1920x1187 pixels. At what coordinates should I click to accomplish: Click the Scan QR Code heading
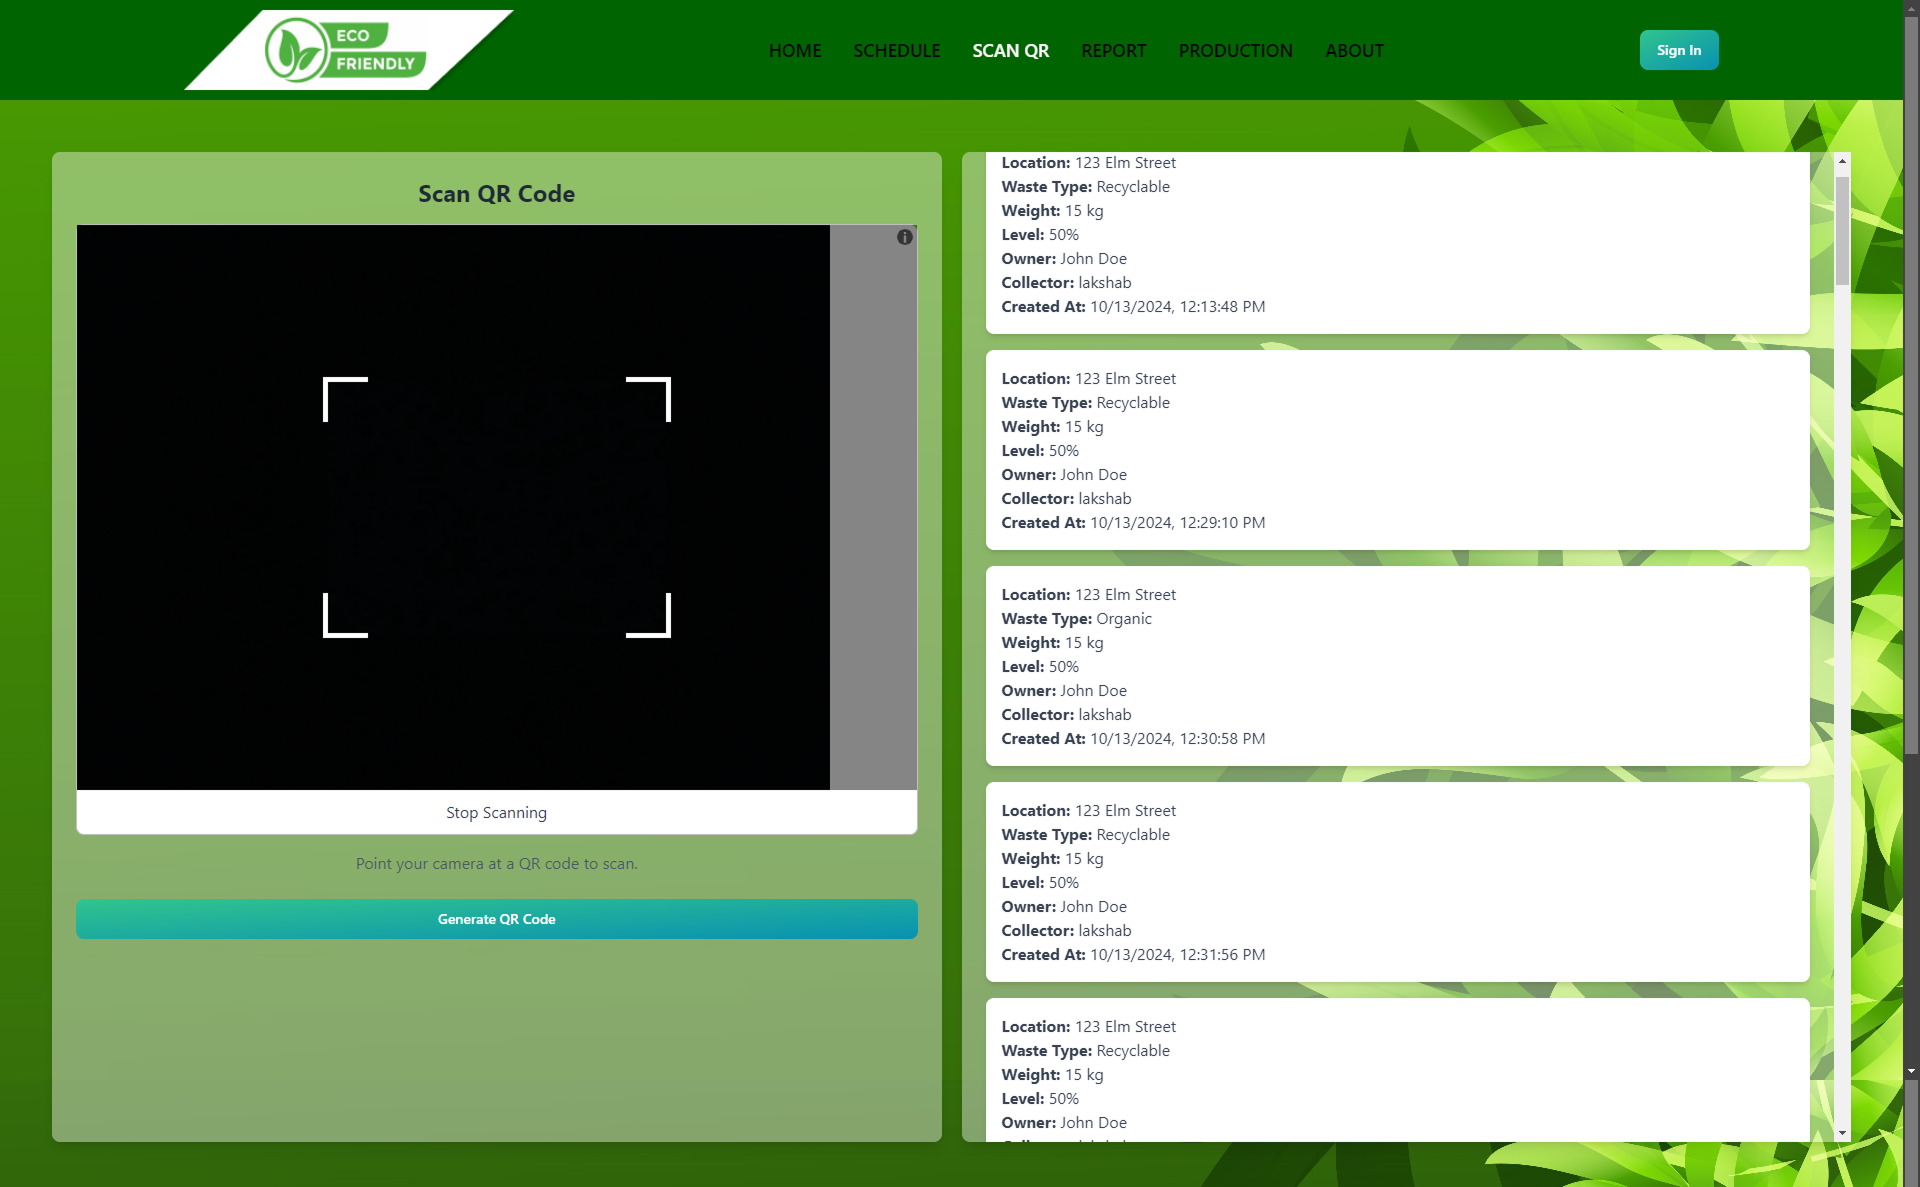coord(496,193)
